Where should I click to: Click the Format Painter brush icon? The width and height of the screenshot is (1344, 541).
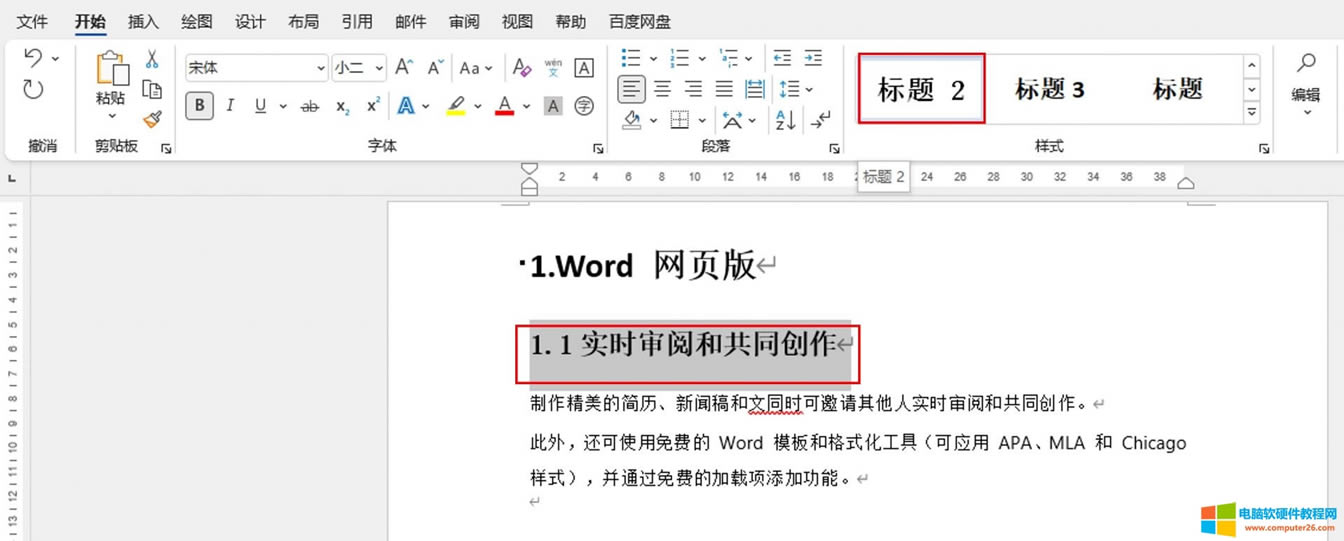152,120
